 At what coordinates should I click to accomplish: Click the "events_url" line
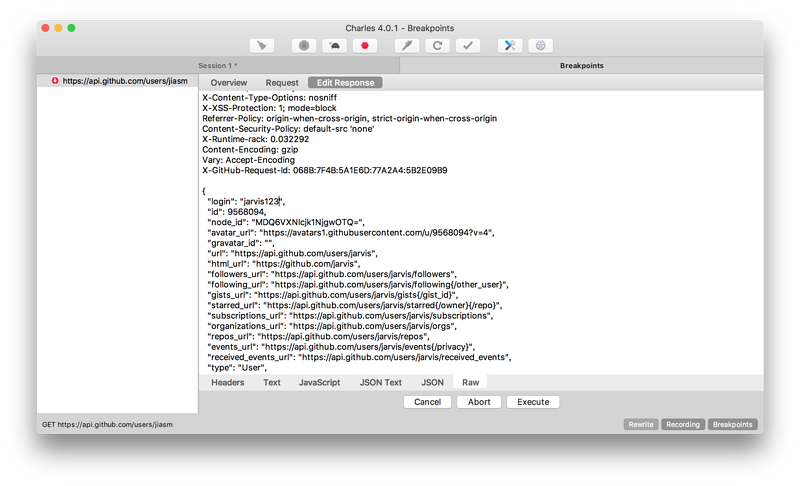tap(341, 347)
